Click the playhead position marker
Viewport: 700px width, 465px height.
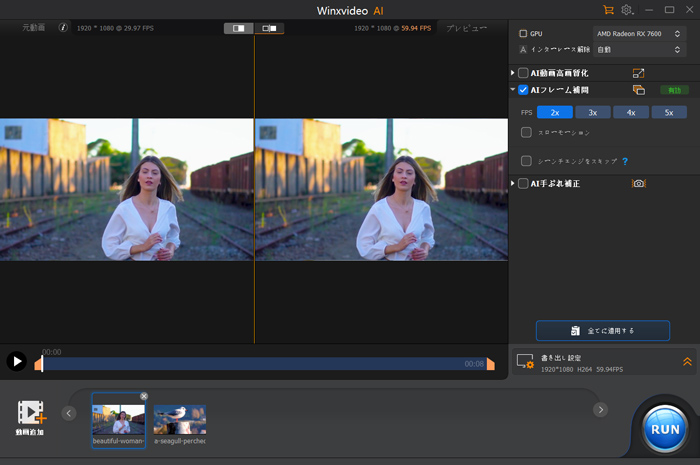pos(42,364)
